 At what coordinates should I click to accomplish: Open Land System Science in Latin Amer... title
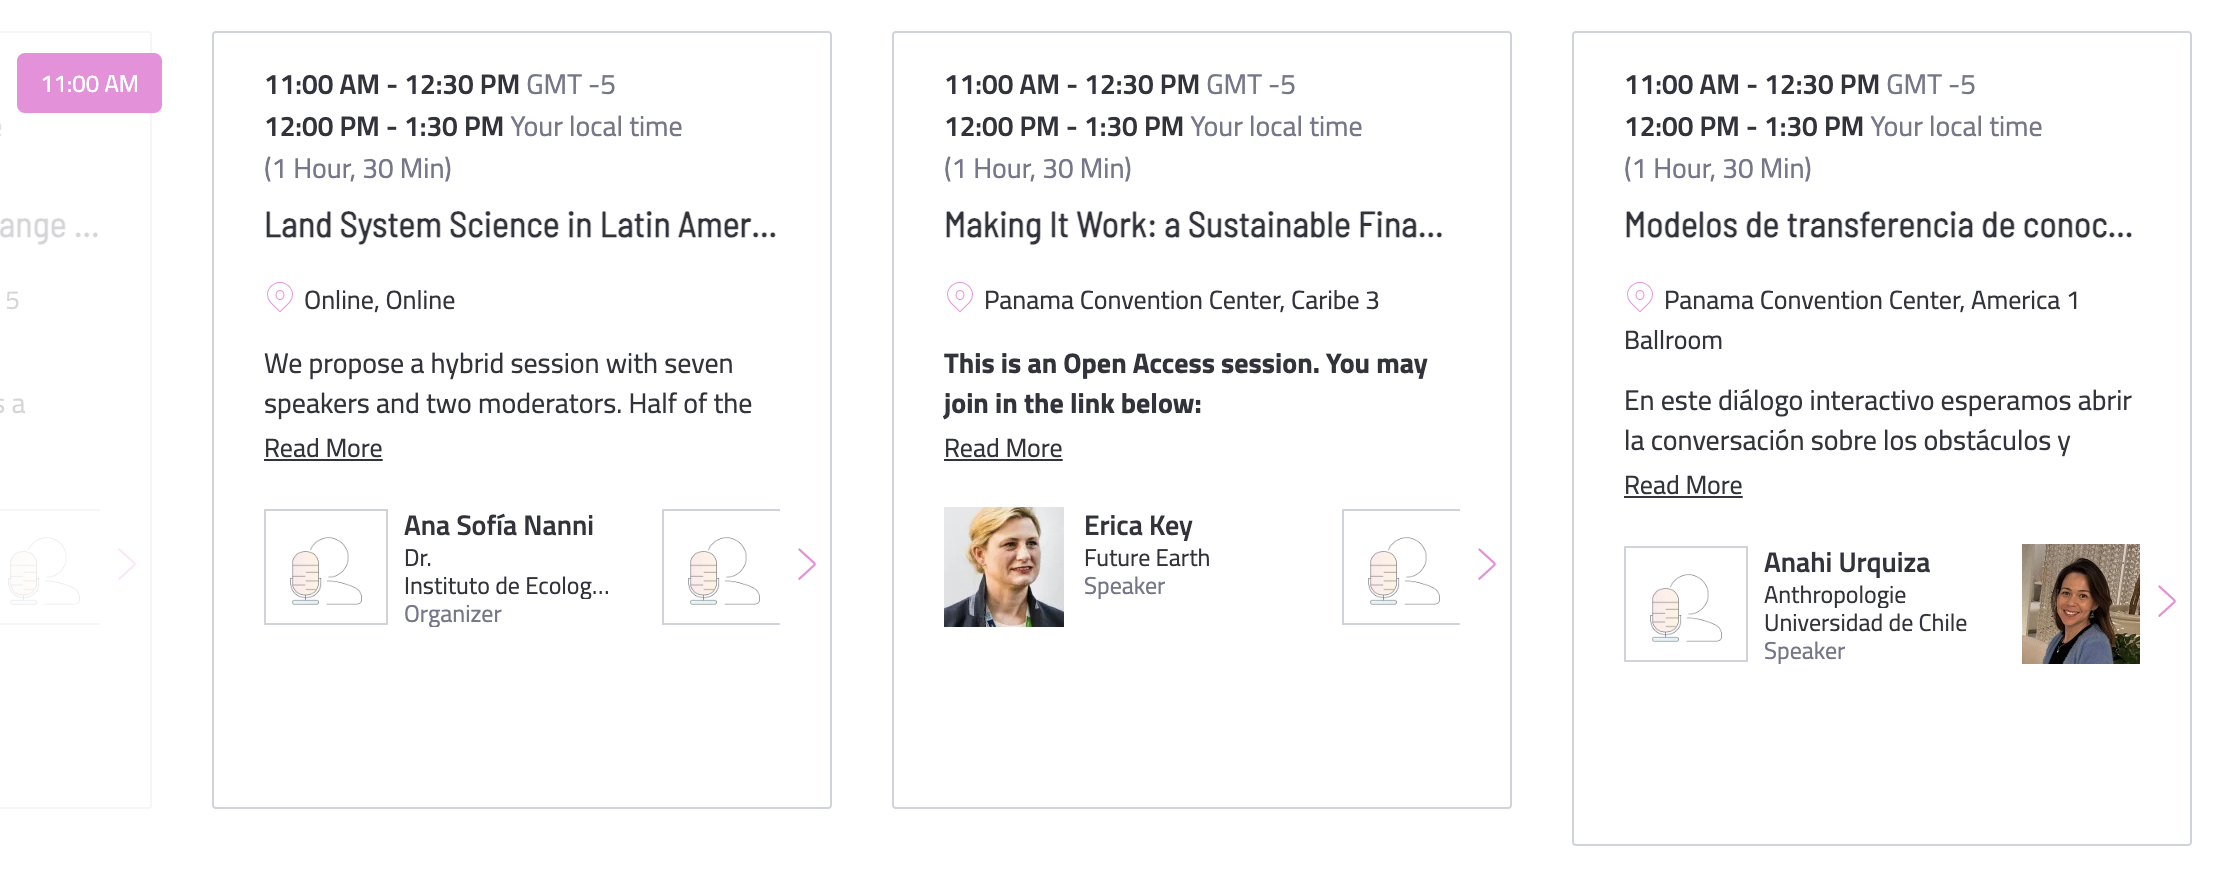pyautogui.click(x=520, y=226)
